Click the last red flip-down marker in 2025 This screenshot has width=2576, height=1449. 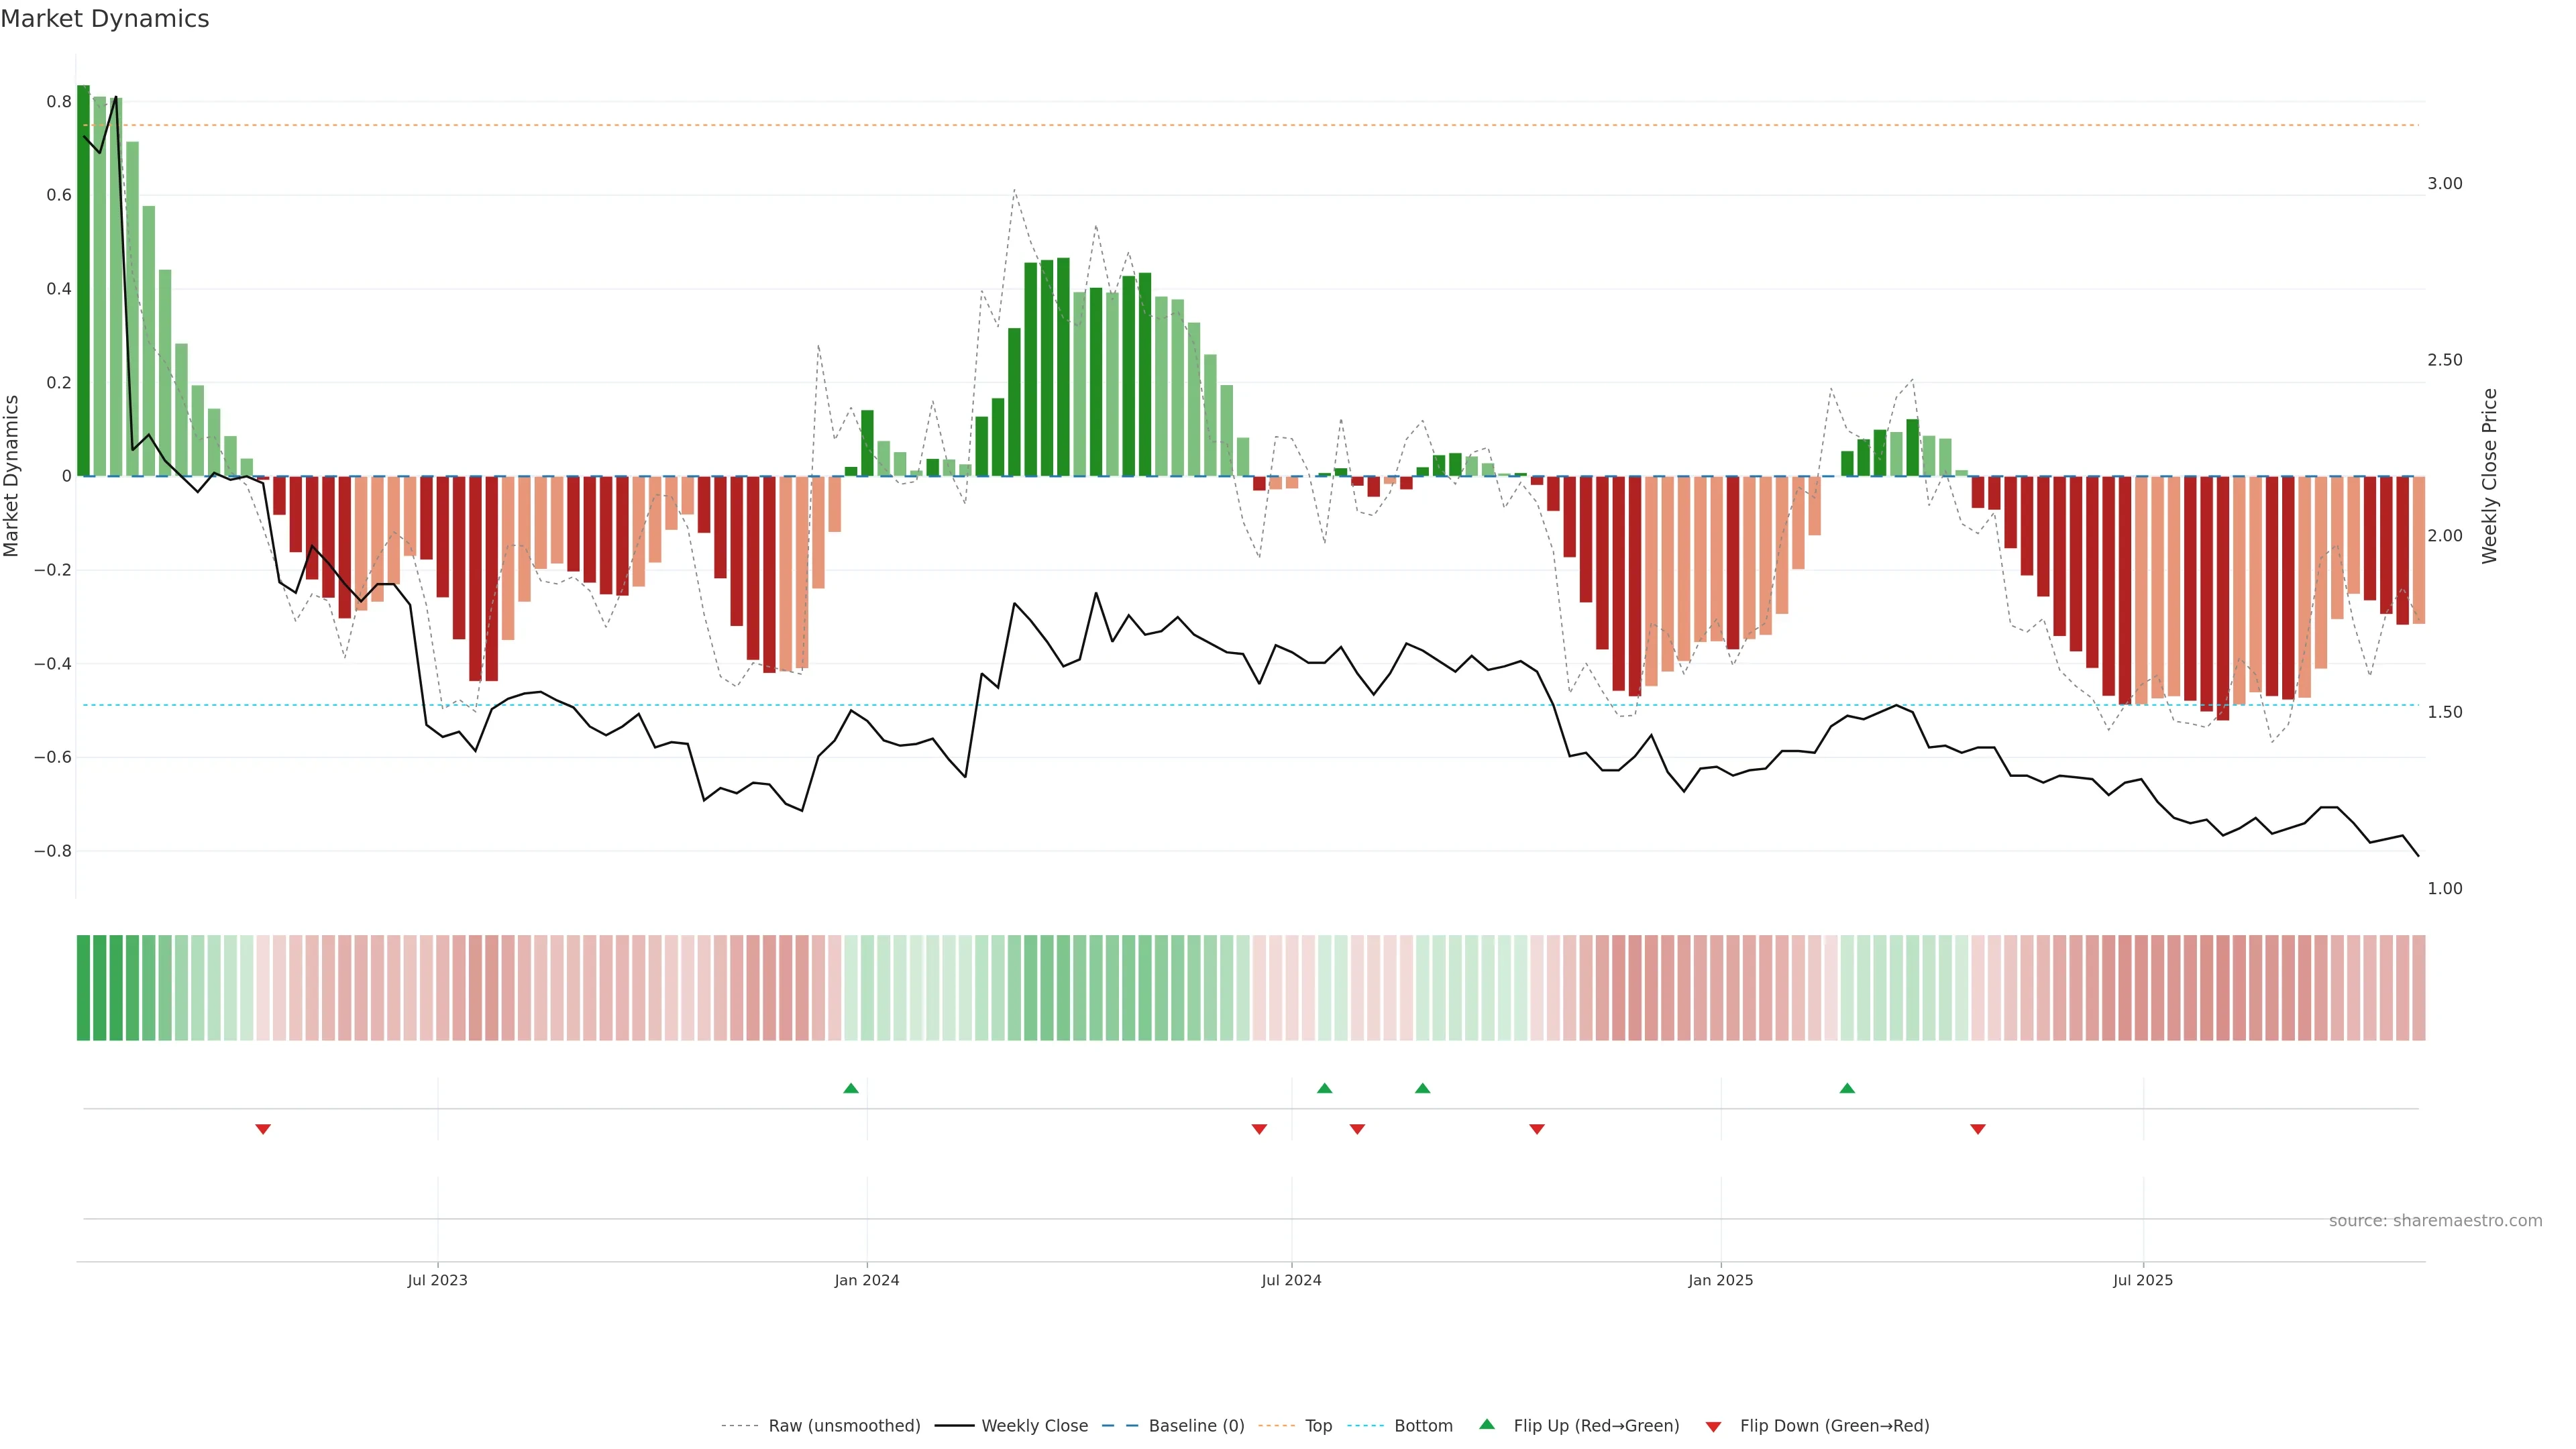pos(1977,1129)
